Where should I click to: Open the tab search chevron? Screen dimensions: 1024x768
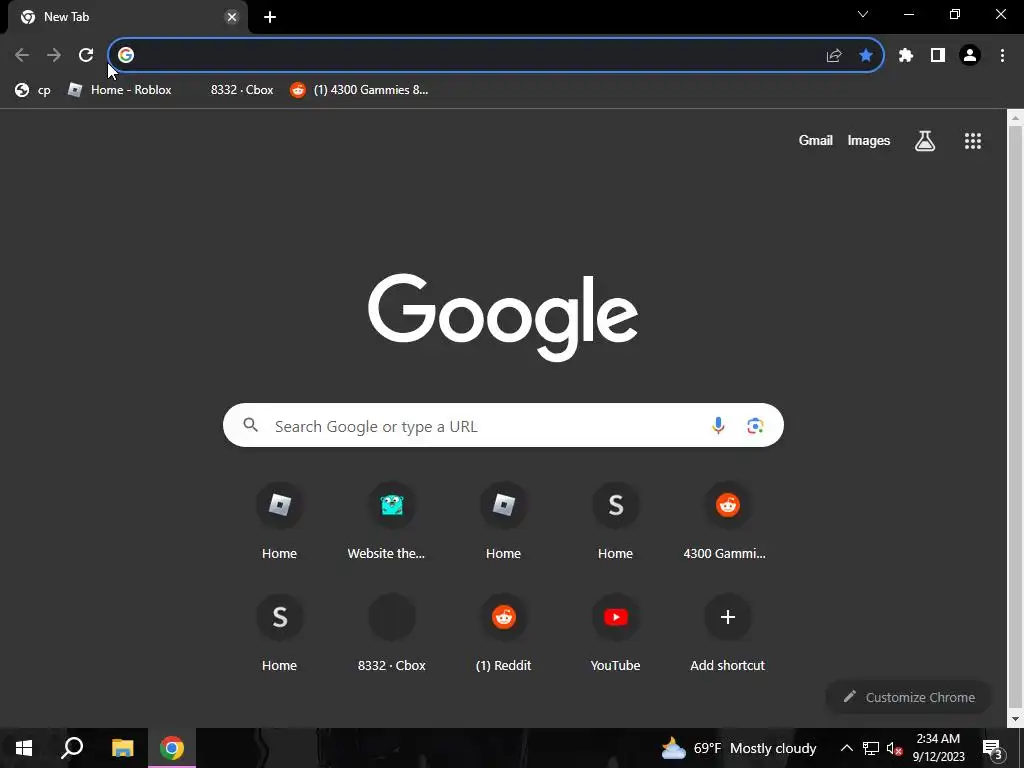pyautogui.click(x=863, y=14)
